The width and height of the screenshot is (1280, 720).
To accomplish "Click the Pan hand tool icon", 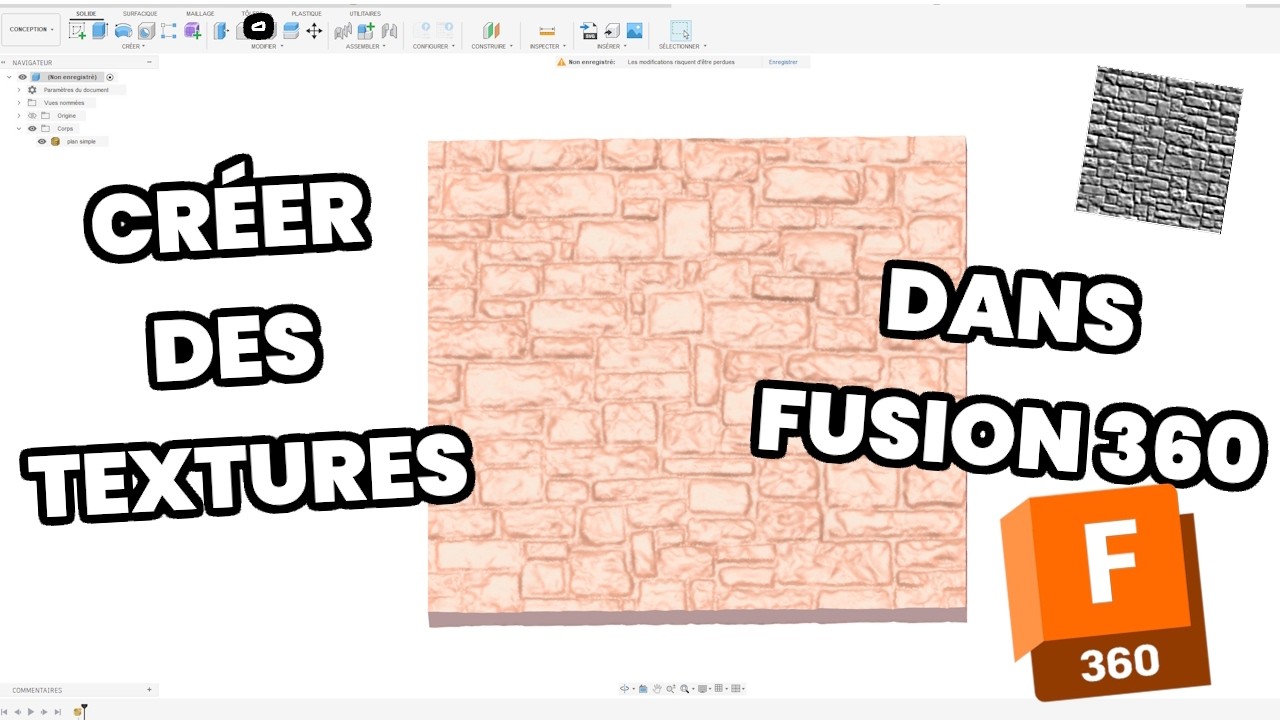I will [657, 689].
